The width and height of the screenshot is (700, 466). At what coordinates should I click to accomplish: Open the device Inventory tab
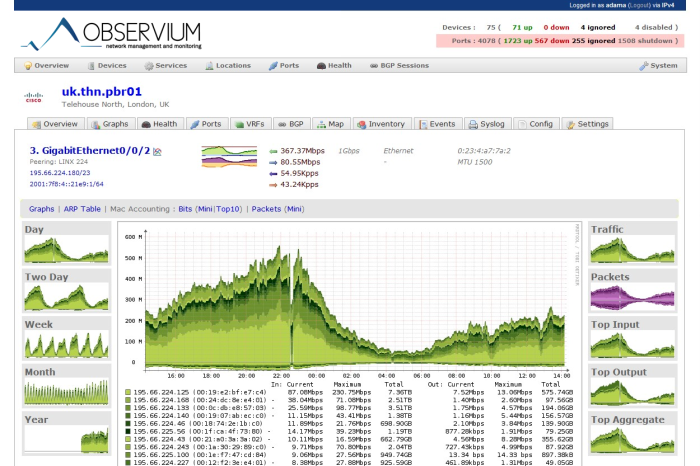click(x=381, y=124)
